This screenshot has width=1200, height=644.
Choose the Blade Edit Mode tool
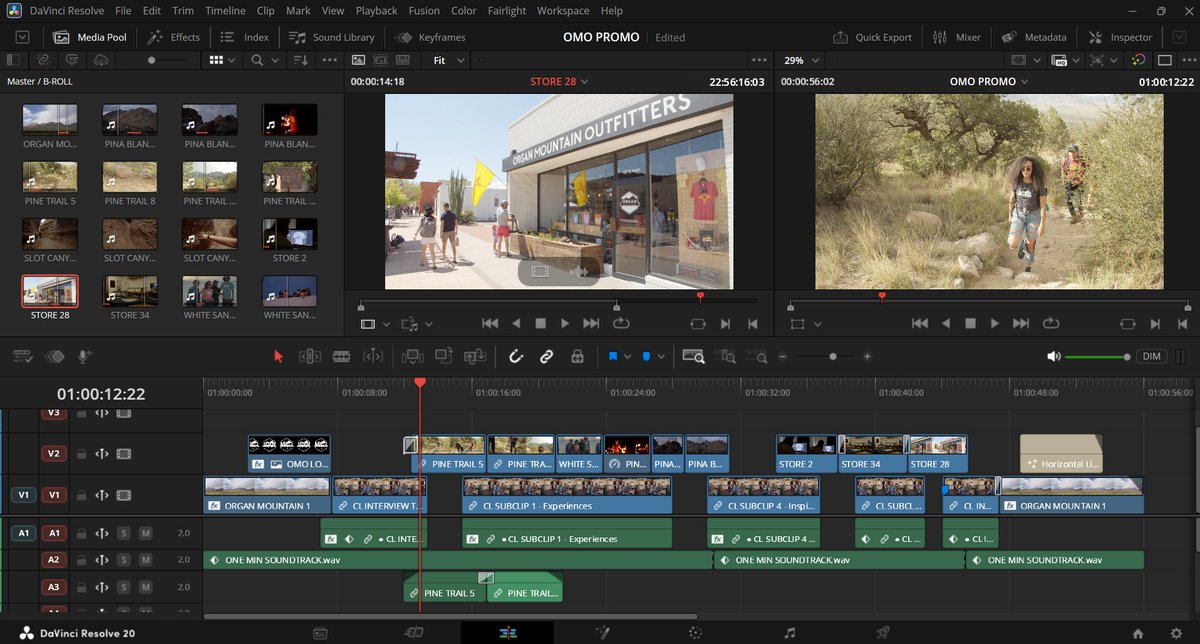coord(341,356)
